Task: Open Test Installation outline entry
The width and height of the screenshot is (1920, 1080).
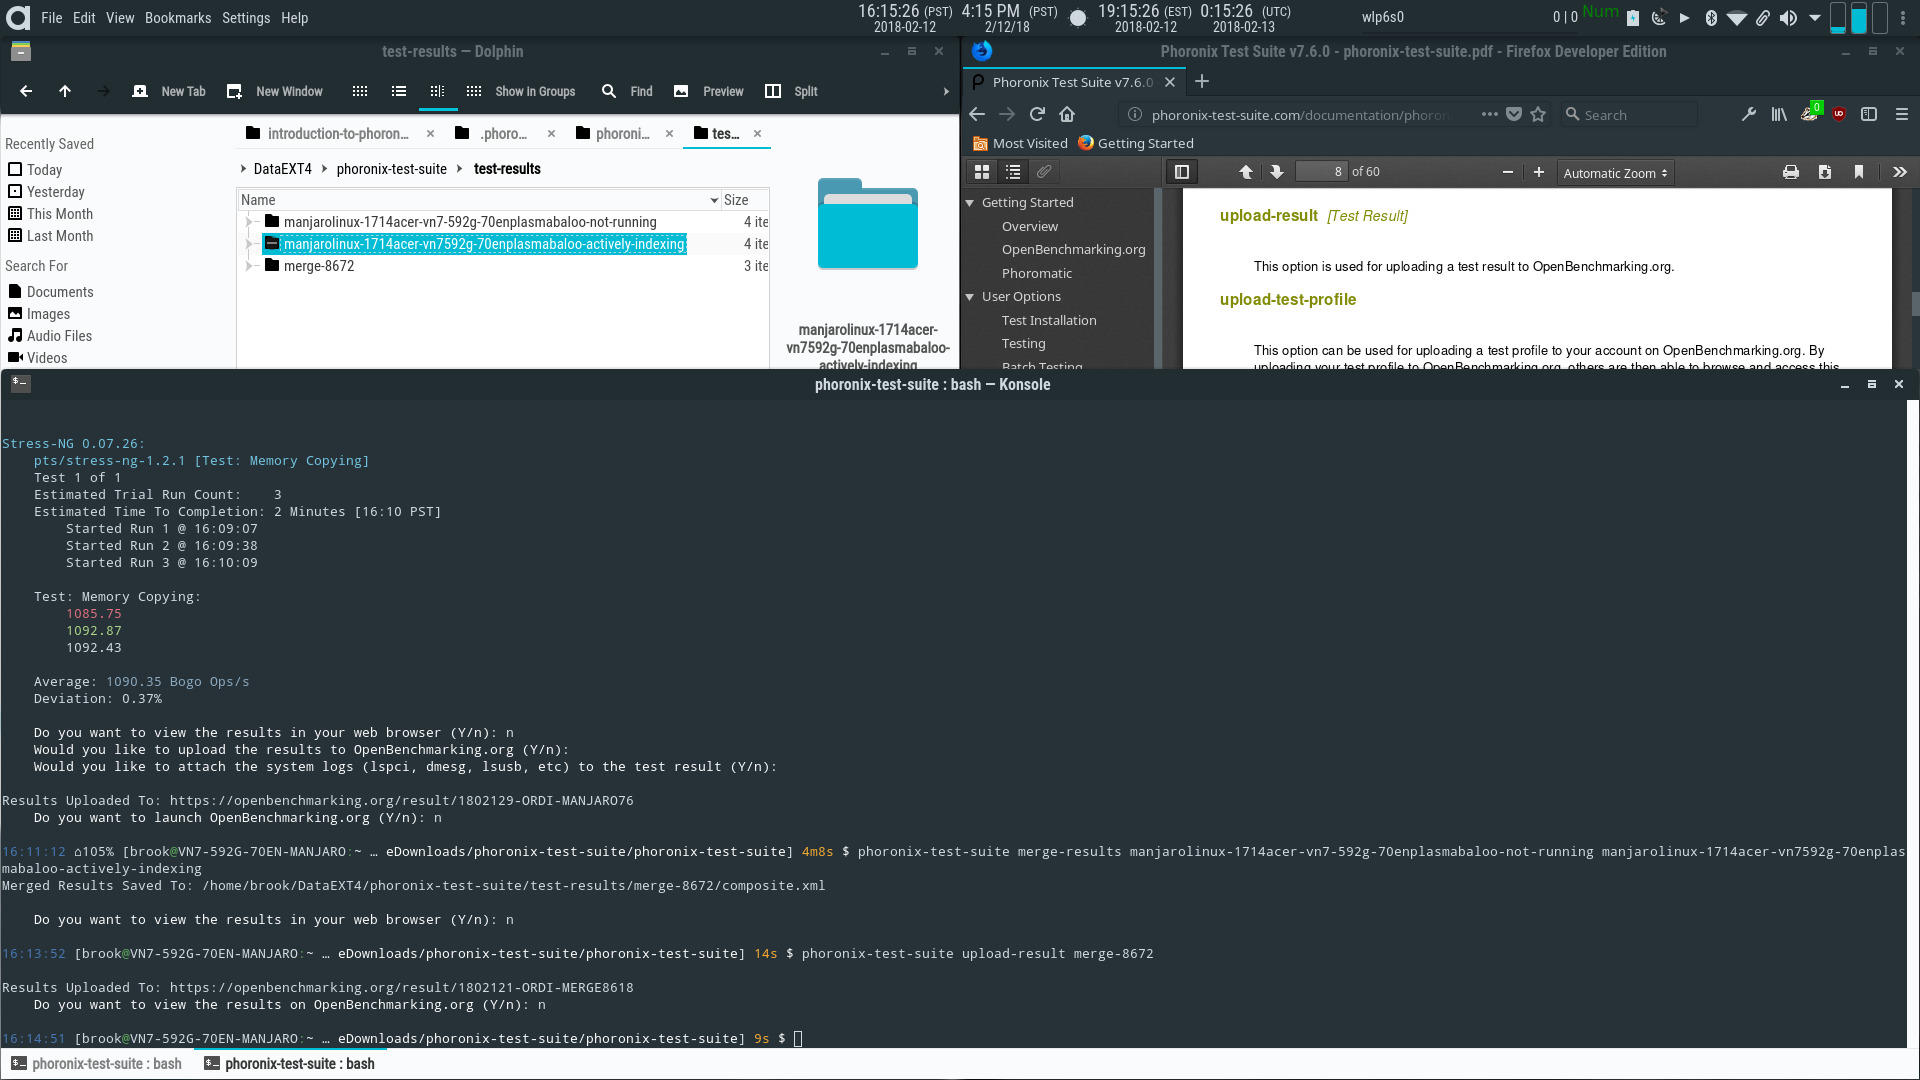Action: point(1049,321)
